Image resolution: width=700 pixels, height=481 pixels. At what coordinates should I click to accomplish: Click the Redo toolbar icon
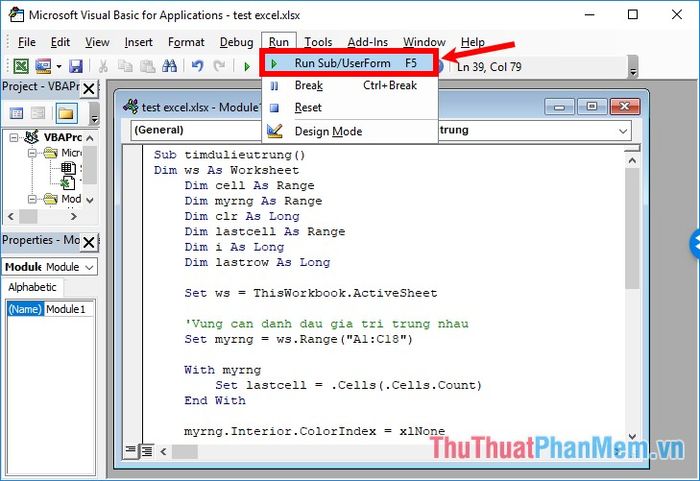click(219, 66)
